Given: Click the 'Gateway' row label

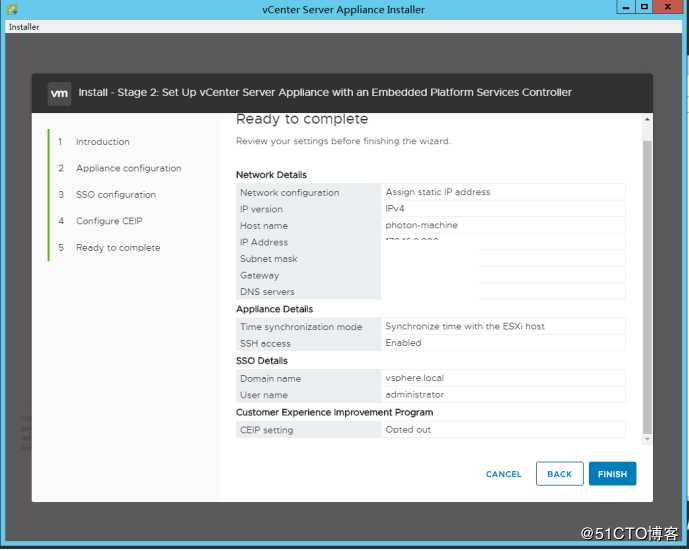Looking at the screenshot, I should tap(259, 276).
